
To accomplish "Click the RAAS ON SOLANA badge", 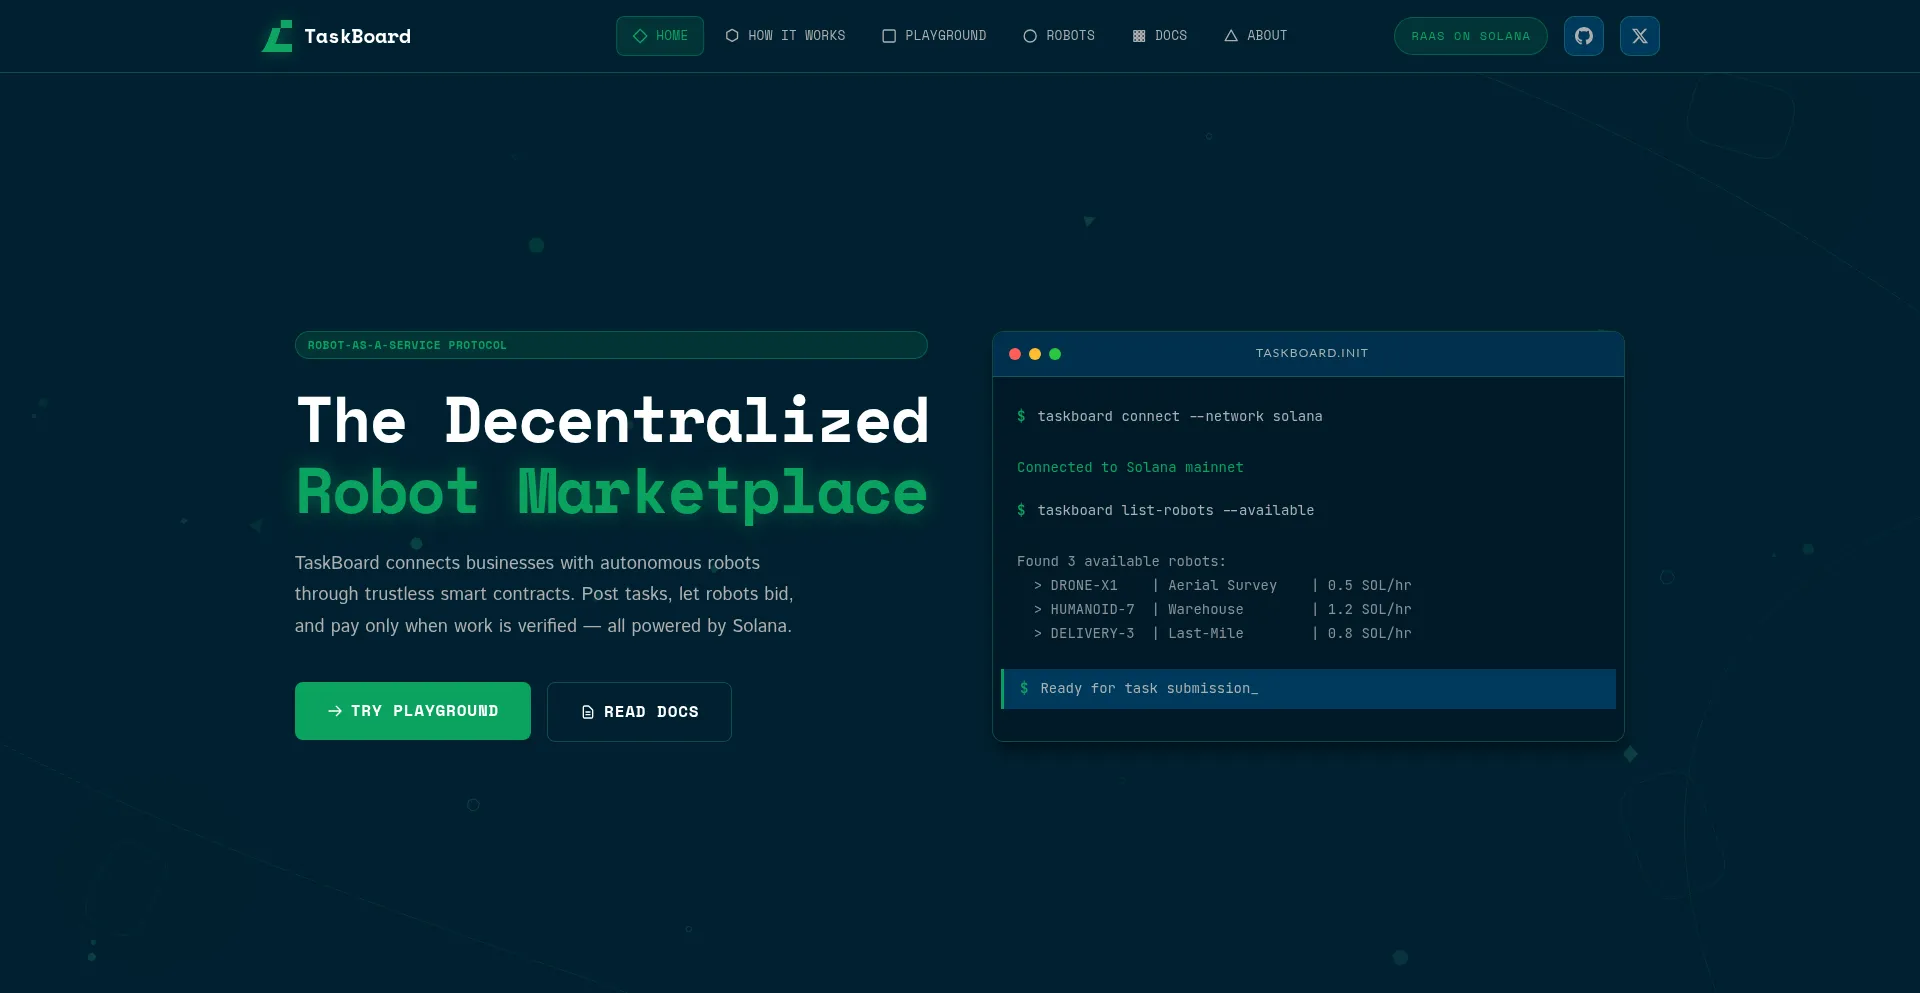I will (1469, 36).
